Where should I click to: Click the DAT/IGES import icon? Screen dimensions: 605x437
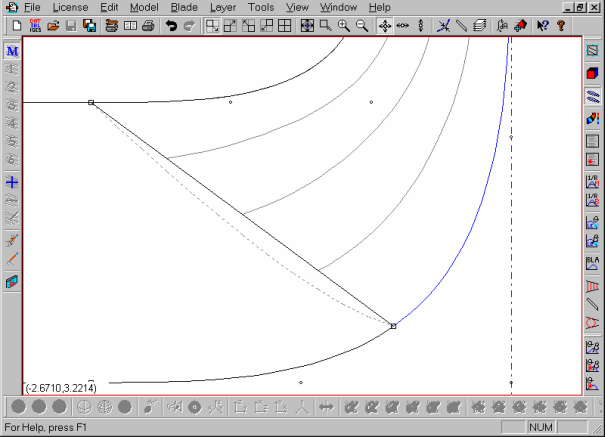(x=35, y=26)
